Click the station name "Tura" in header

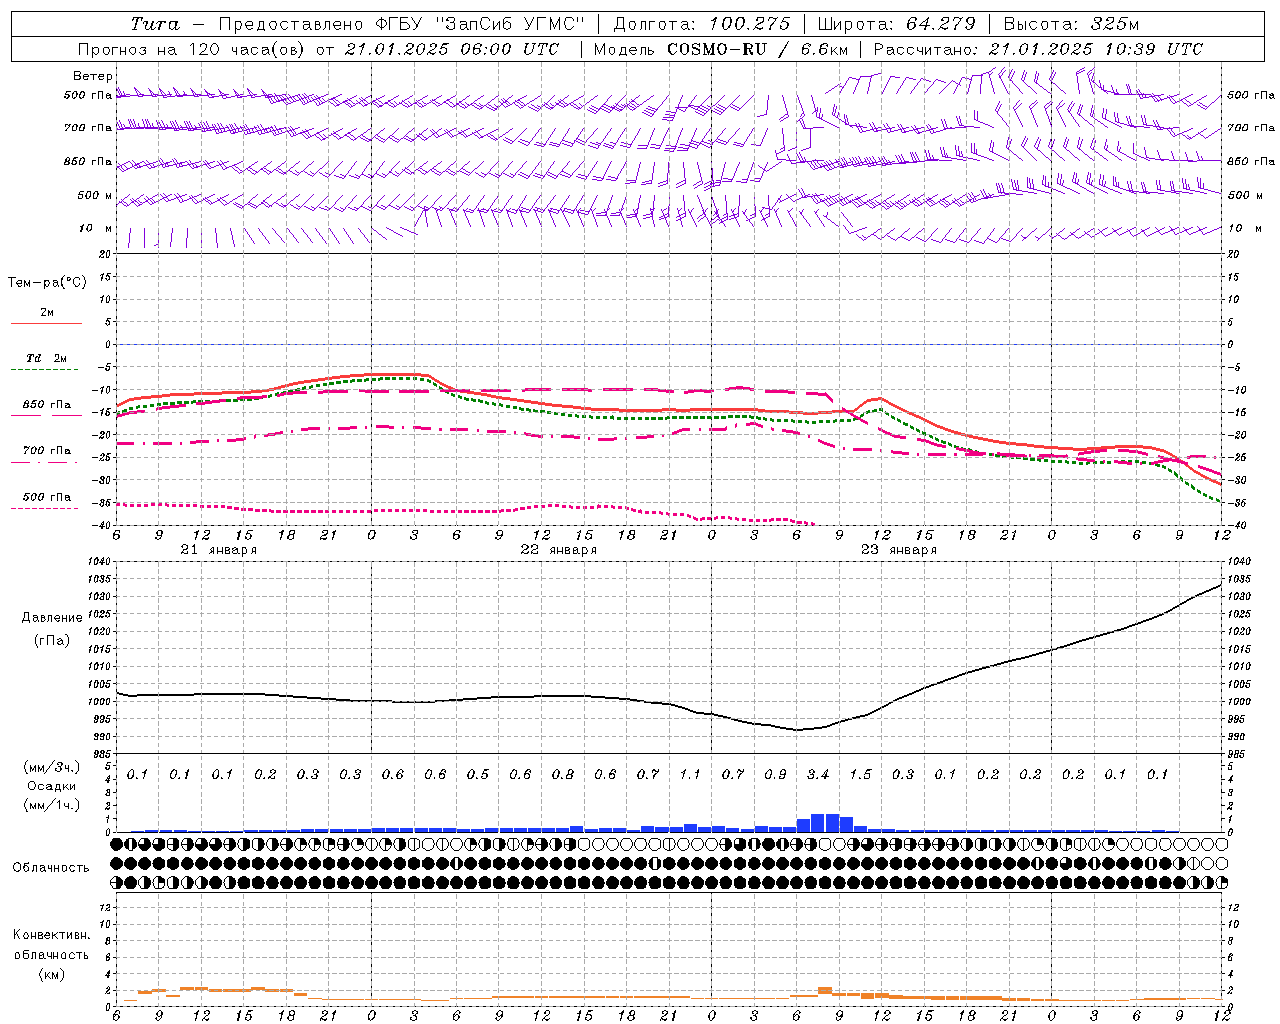tap(155, 24)
